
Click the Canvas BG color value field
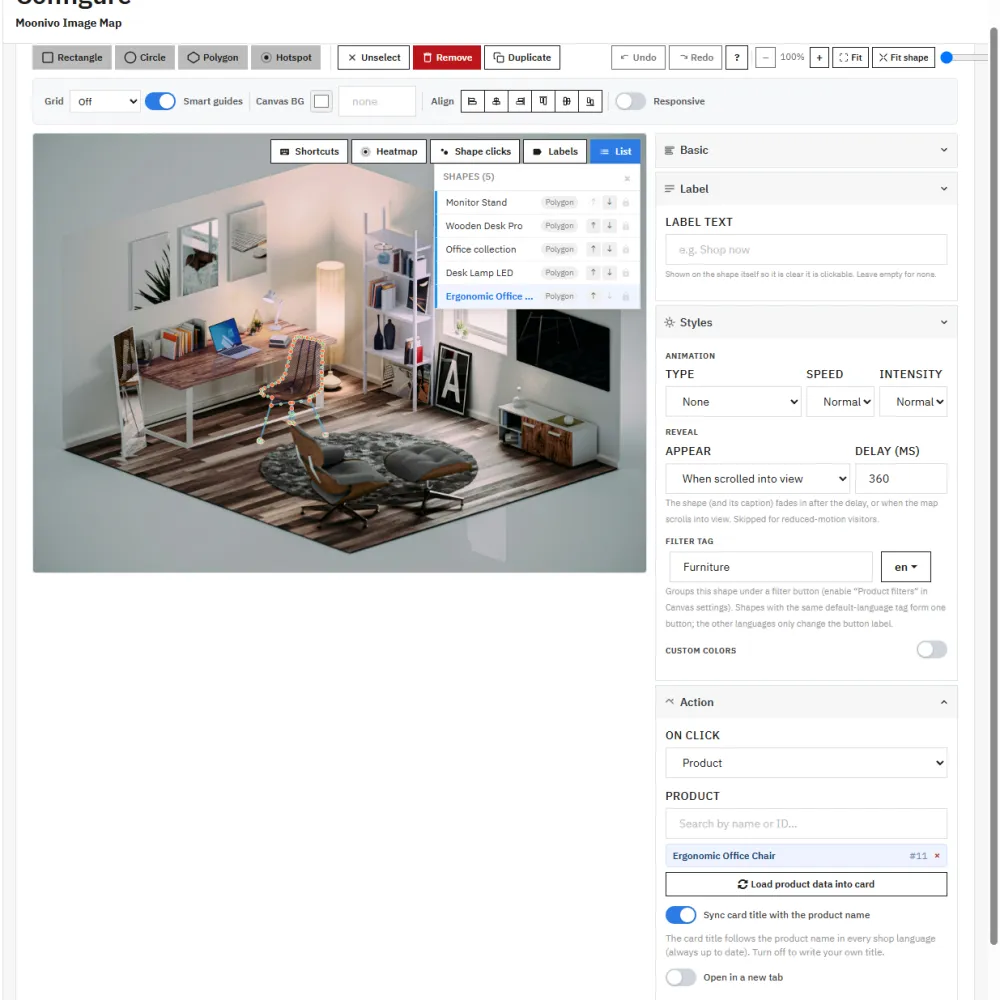pyautogui.click(x=377, y=101)
